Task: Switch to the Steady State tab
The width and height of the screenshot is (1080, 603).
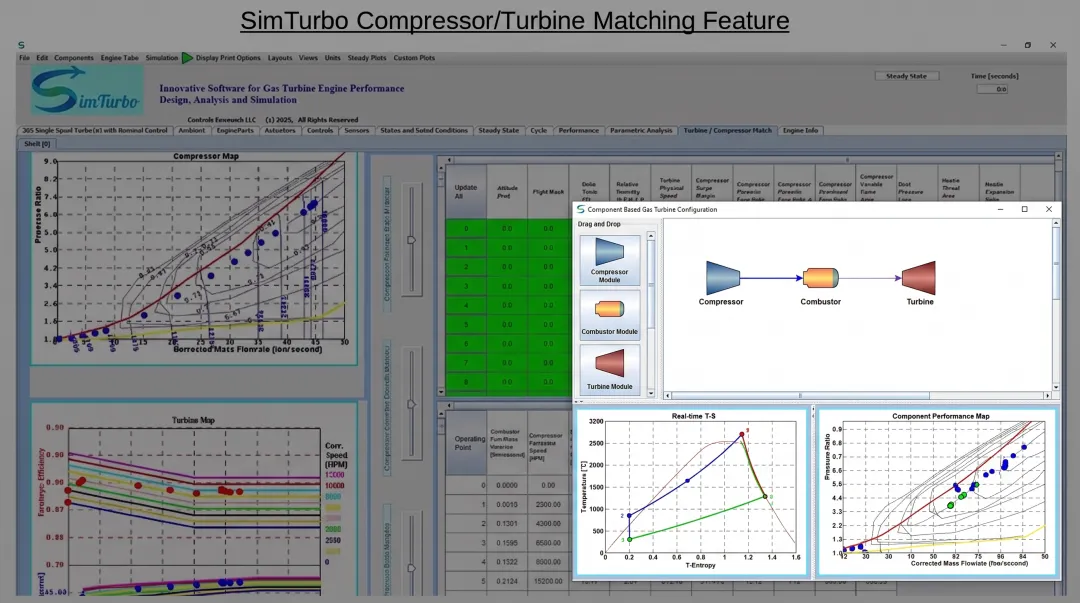Action: [x=499, y=130]
